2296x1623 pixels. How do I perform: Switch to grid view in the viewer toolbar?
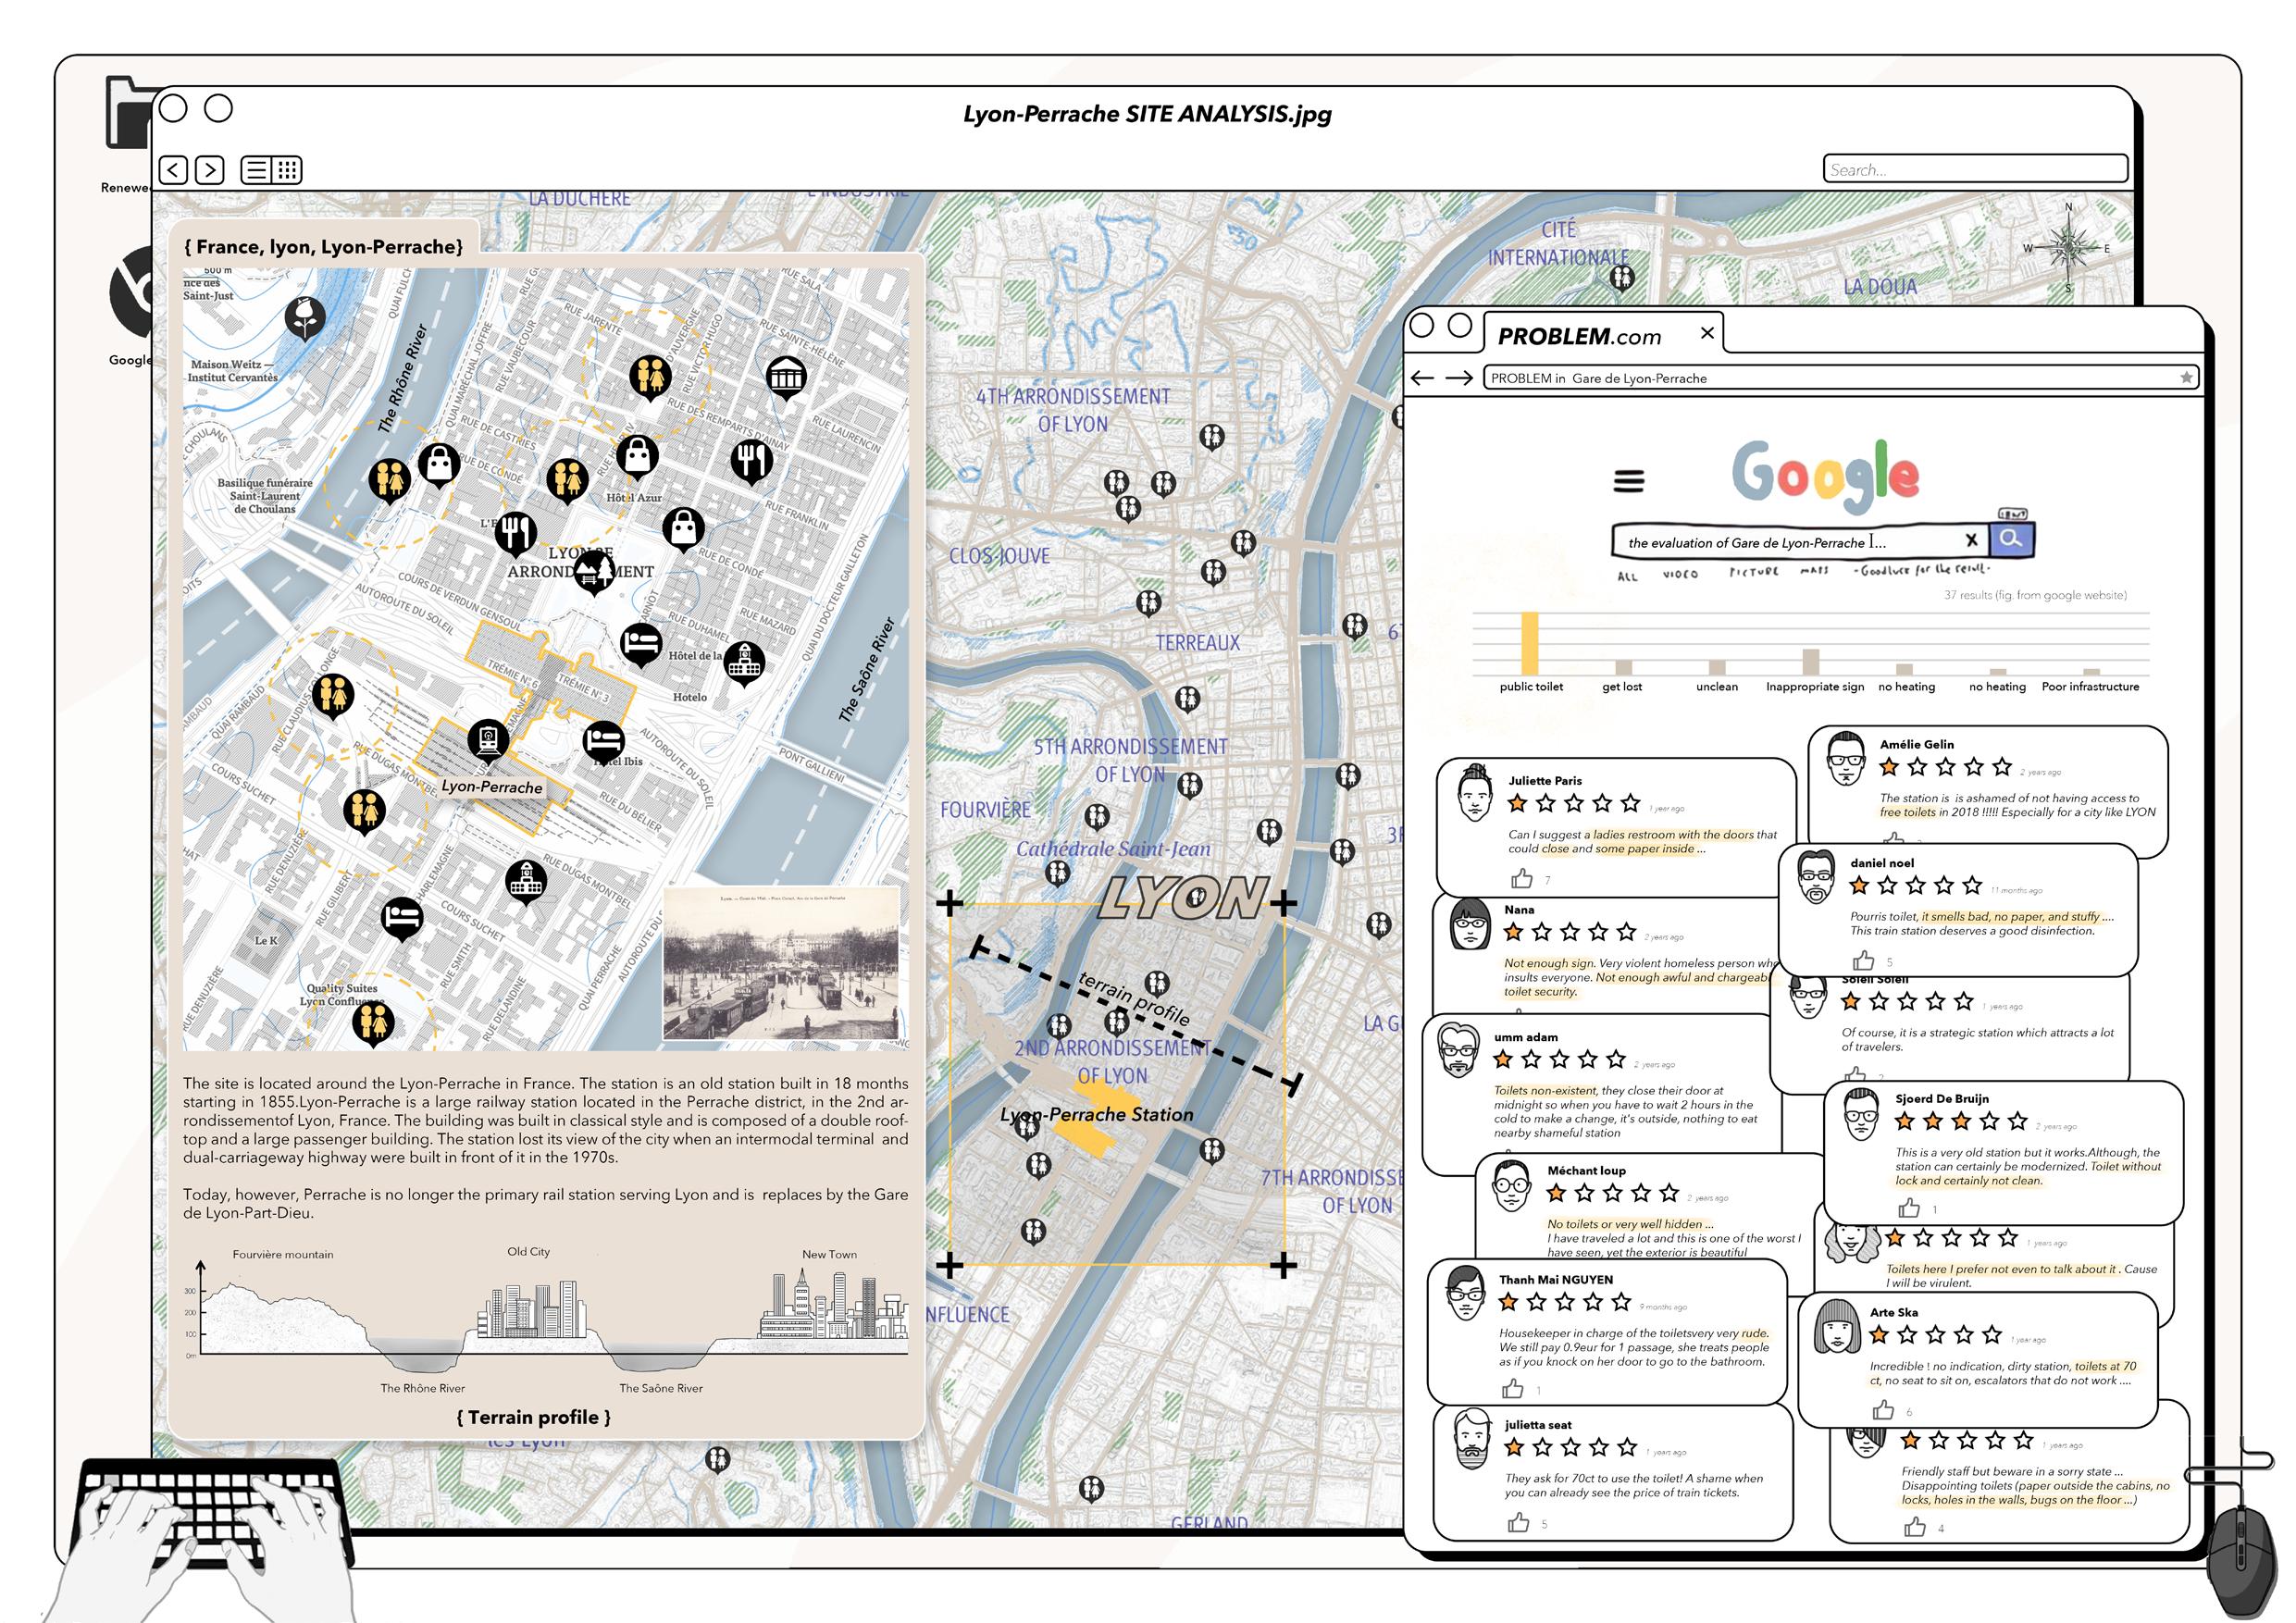coord(287,170)
